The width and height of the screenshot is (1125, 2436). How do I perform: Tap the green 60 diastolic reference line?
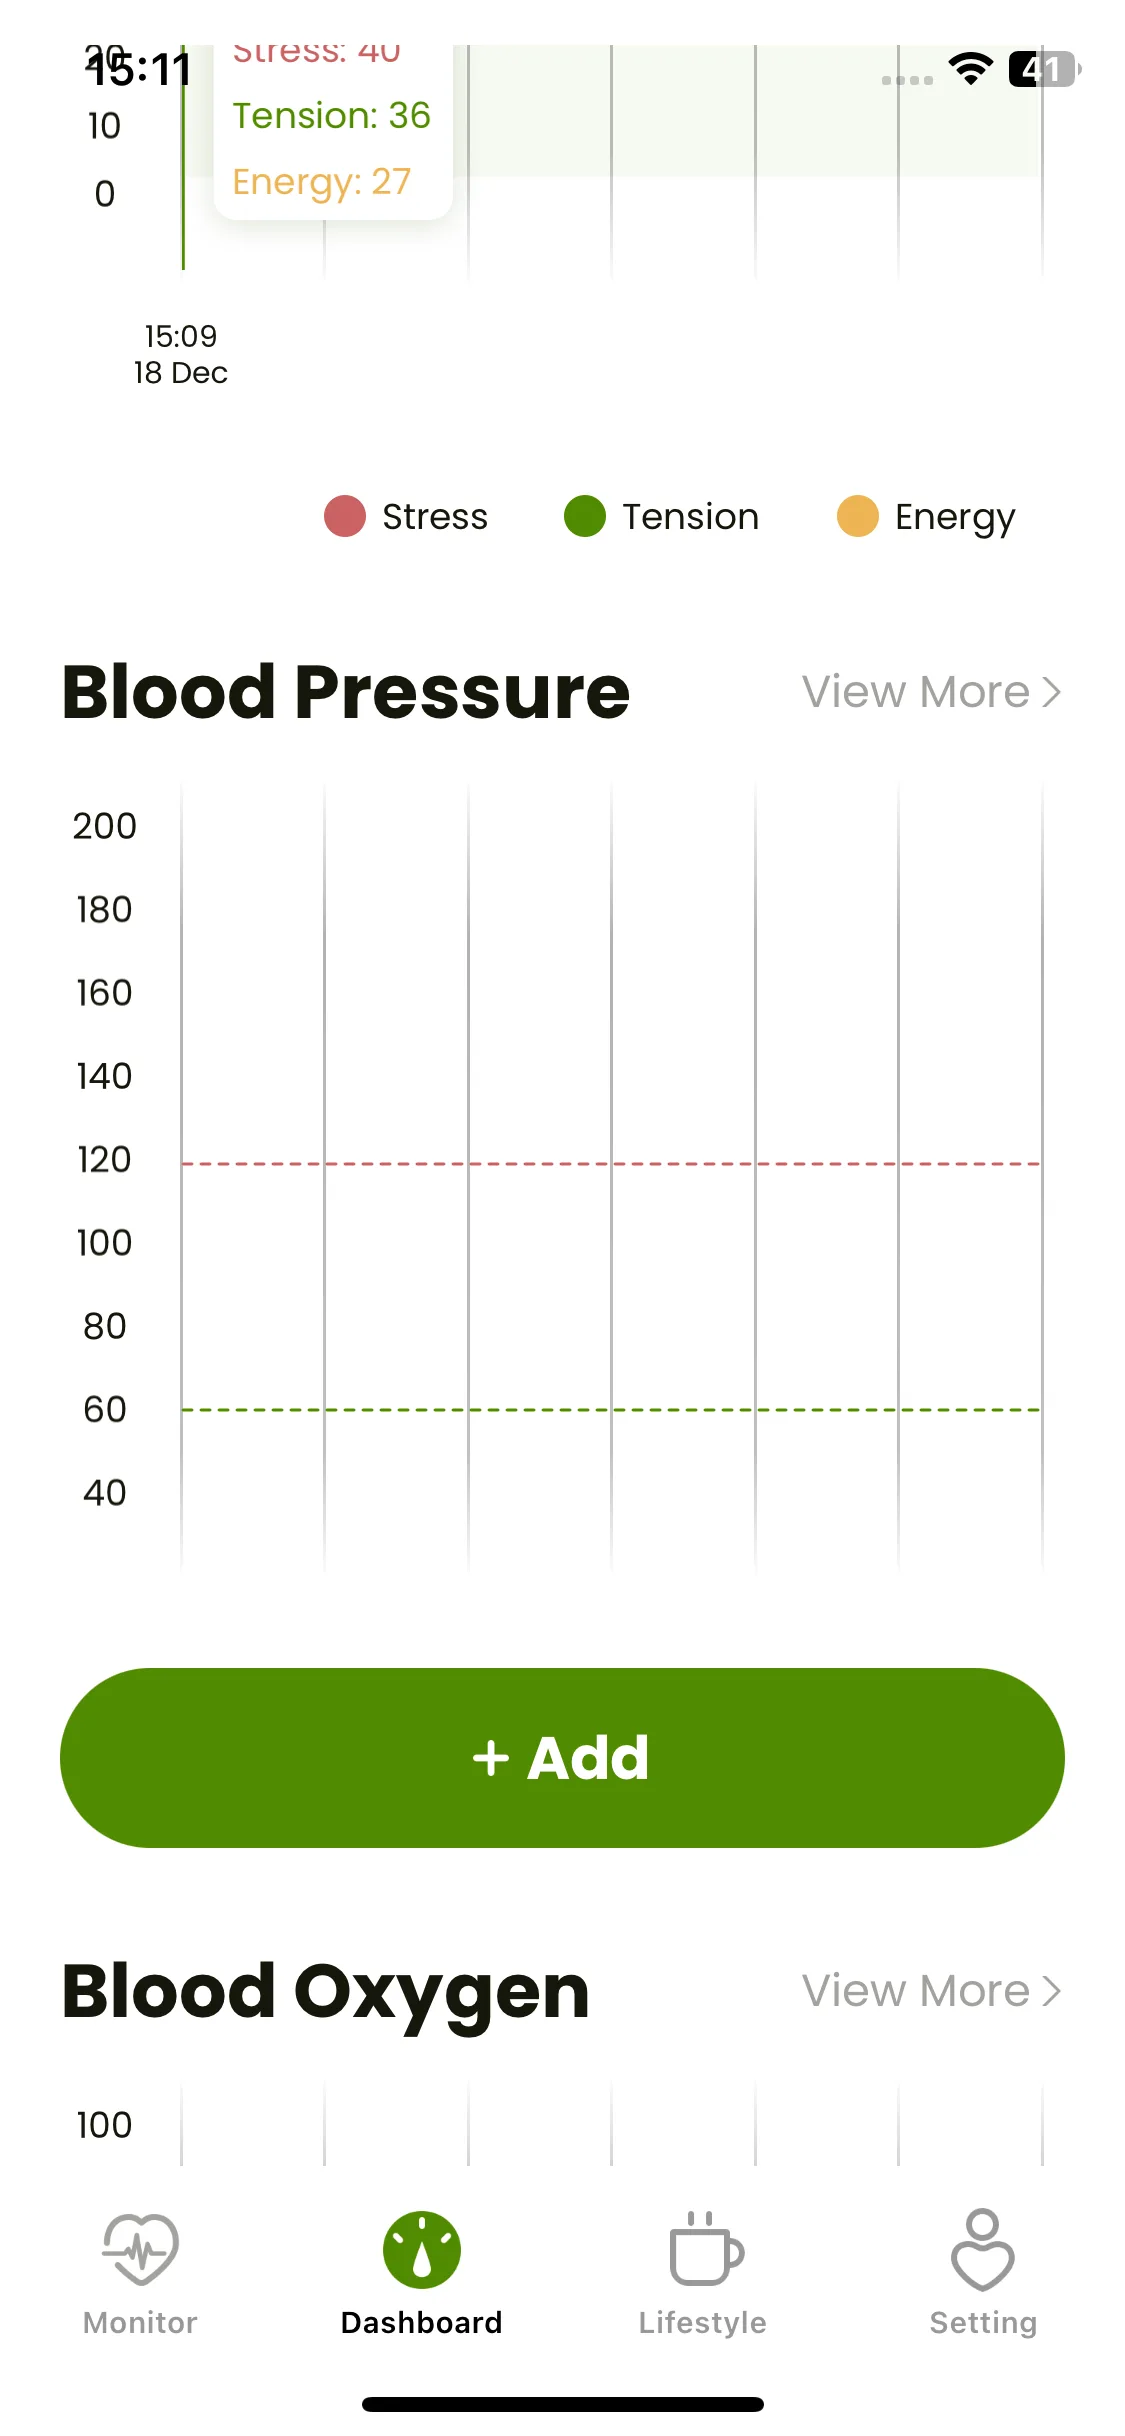611,1409
